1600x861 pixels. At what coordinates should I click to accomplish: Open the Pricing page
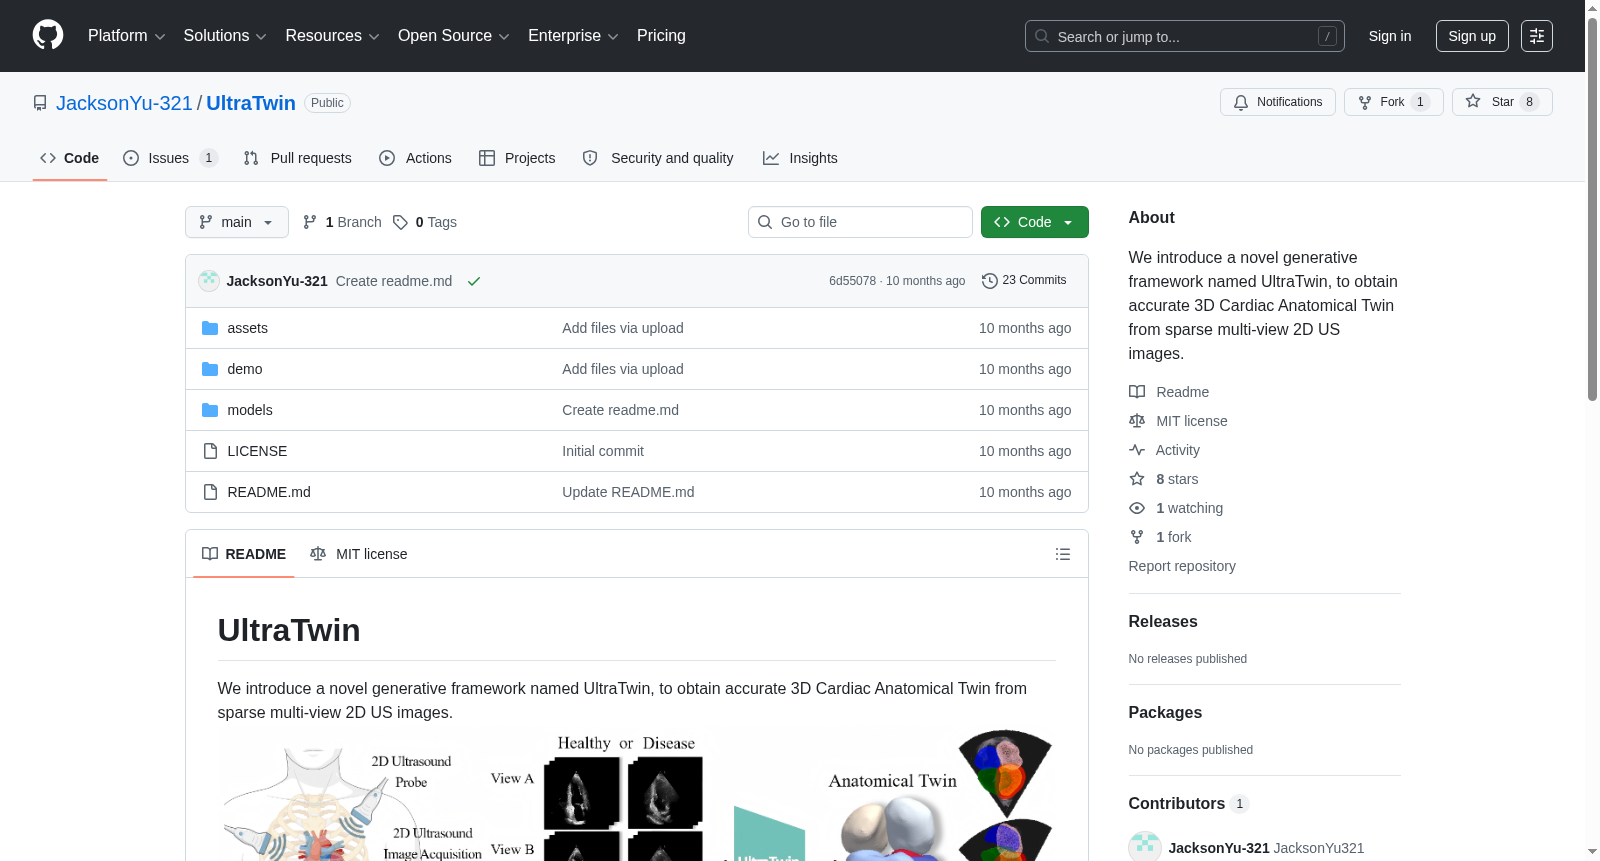(661, 36)
